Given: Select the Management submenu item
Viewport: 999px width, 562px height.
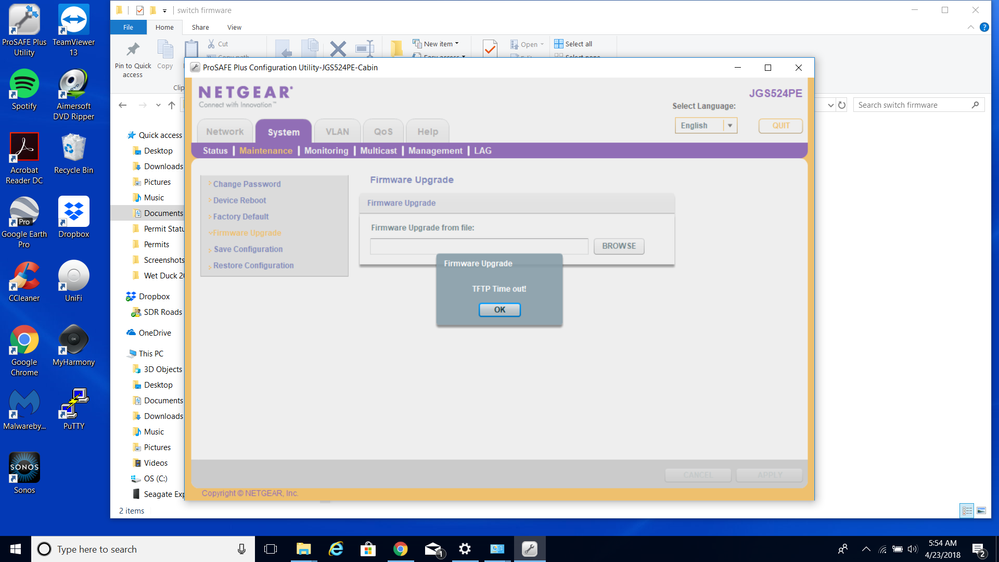Looking at the screenshot, I should click(x=435, y=151).
